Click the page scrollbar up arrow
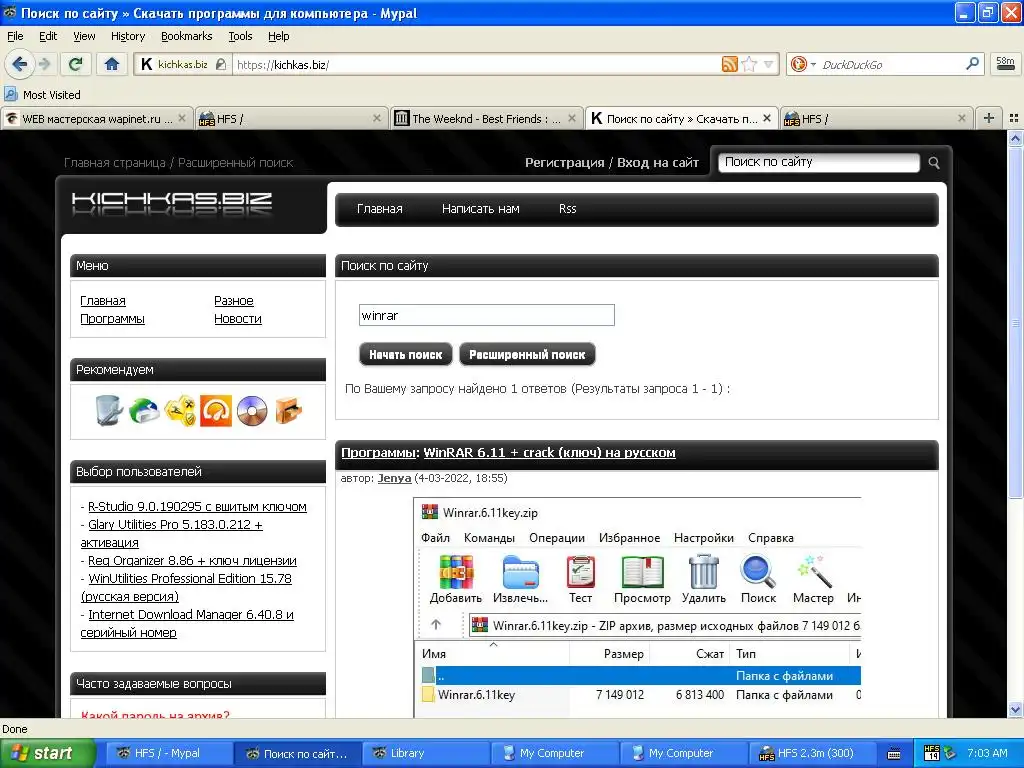This screenshot has width=1024, height=768. coord(1016,138)
